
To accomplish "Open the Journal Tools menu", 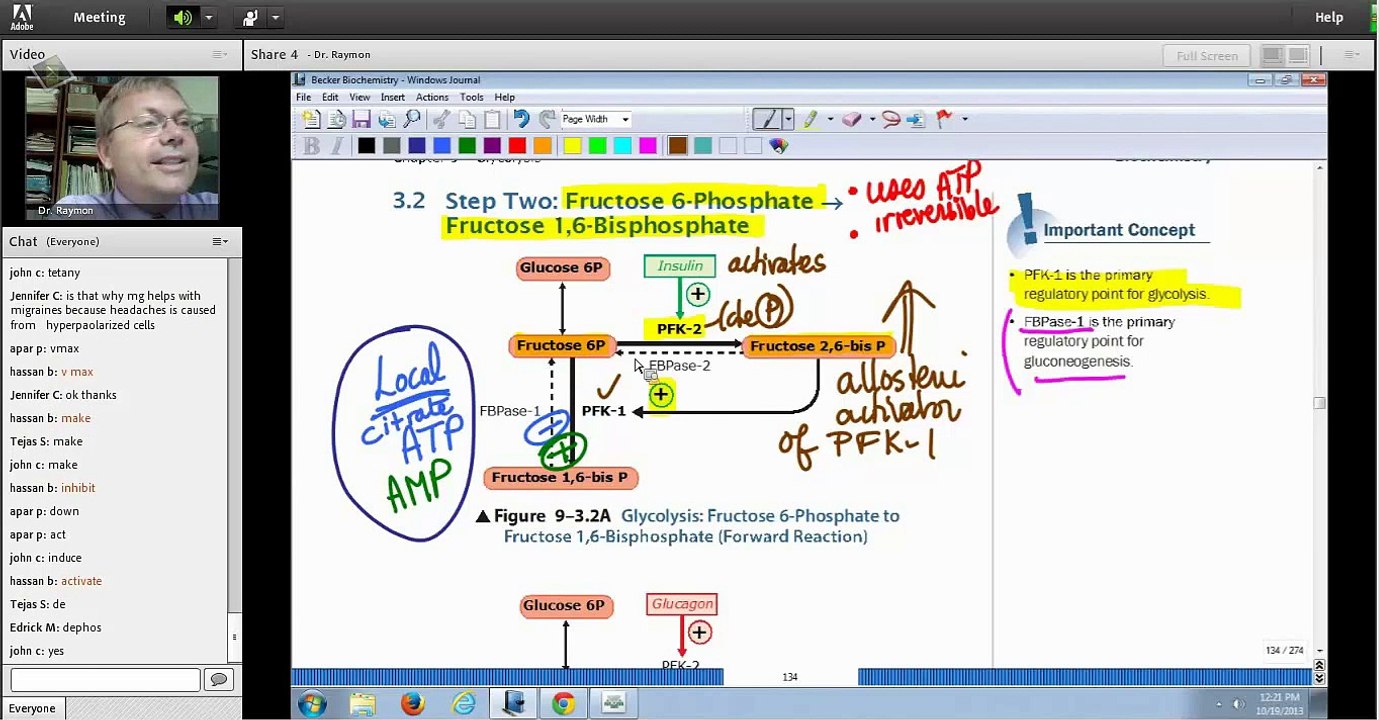I will [472, 97].
